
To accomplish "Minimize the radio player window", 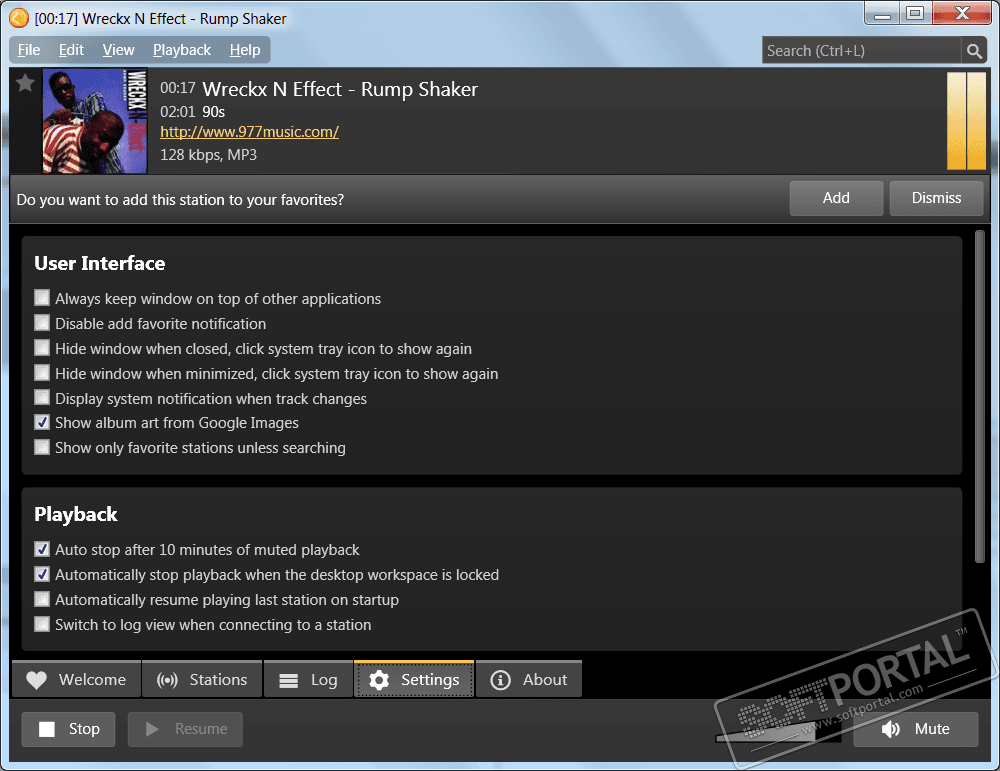I will pyautogui.click(x=882, y=14).
